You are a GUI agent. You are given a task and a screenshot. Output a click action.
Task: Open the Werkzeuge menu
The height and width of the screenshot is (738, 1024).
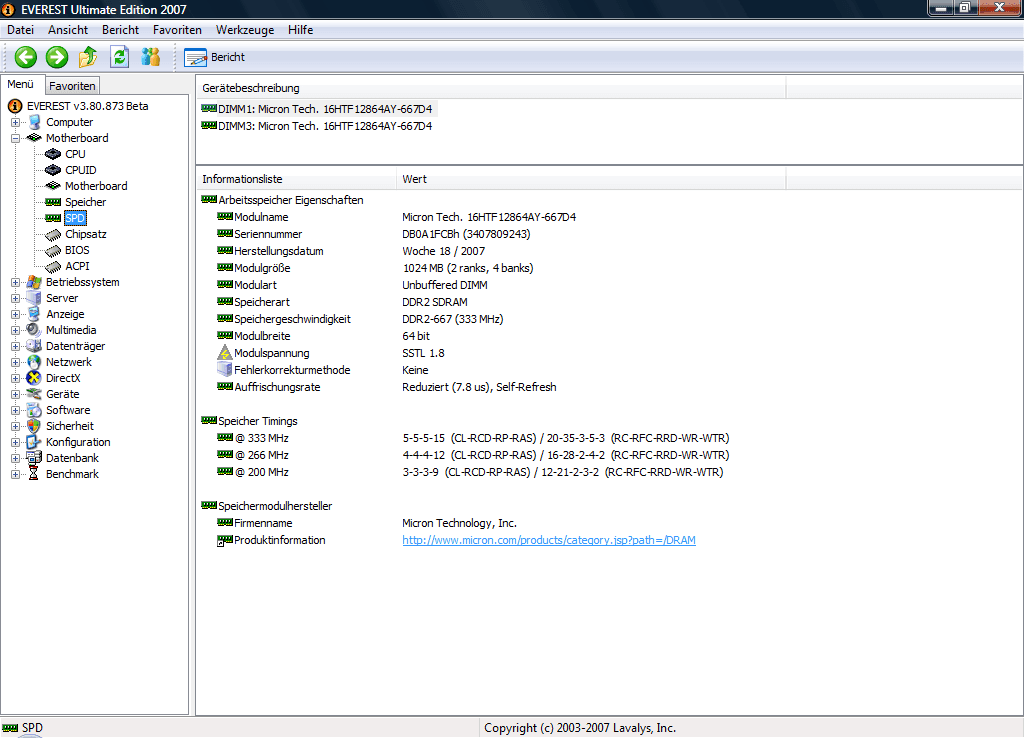pos(245,30)
